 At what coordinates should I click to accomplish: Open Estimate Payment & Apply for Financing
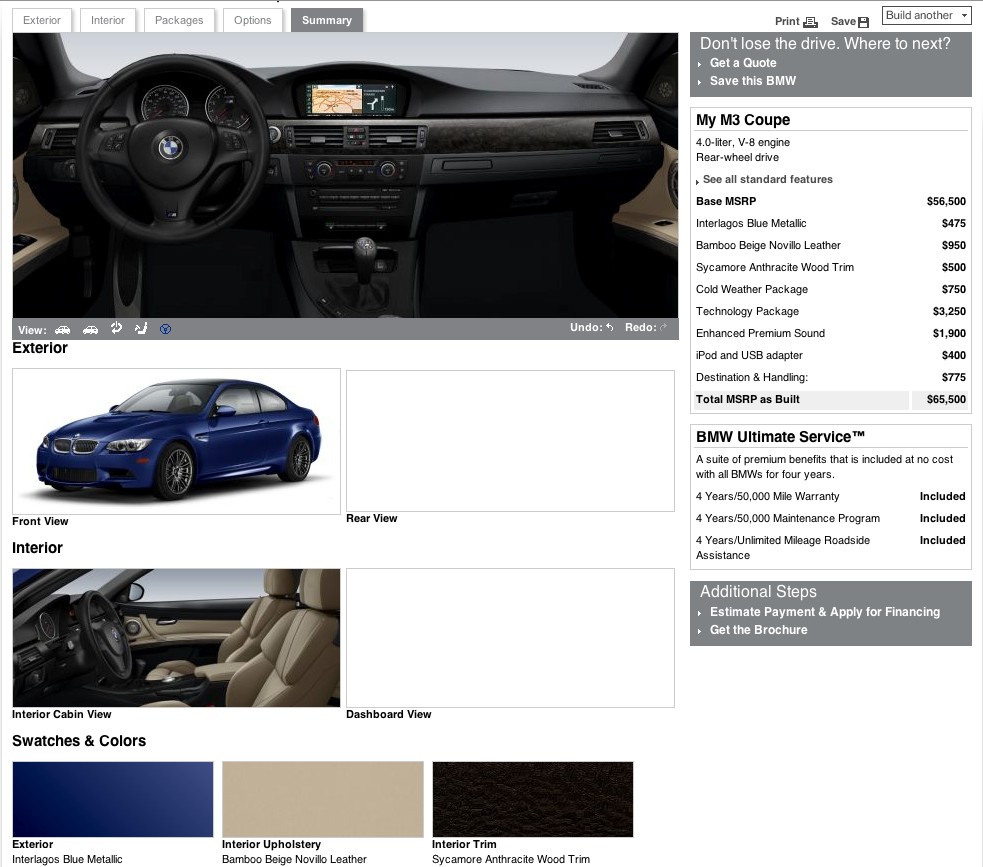pos(824,612)
